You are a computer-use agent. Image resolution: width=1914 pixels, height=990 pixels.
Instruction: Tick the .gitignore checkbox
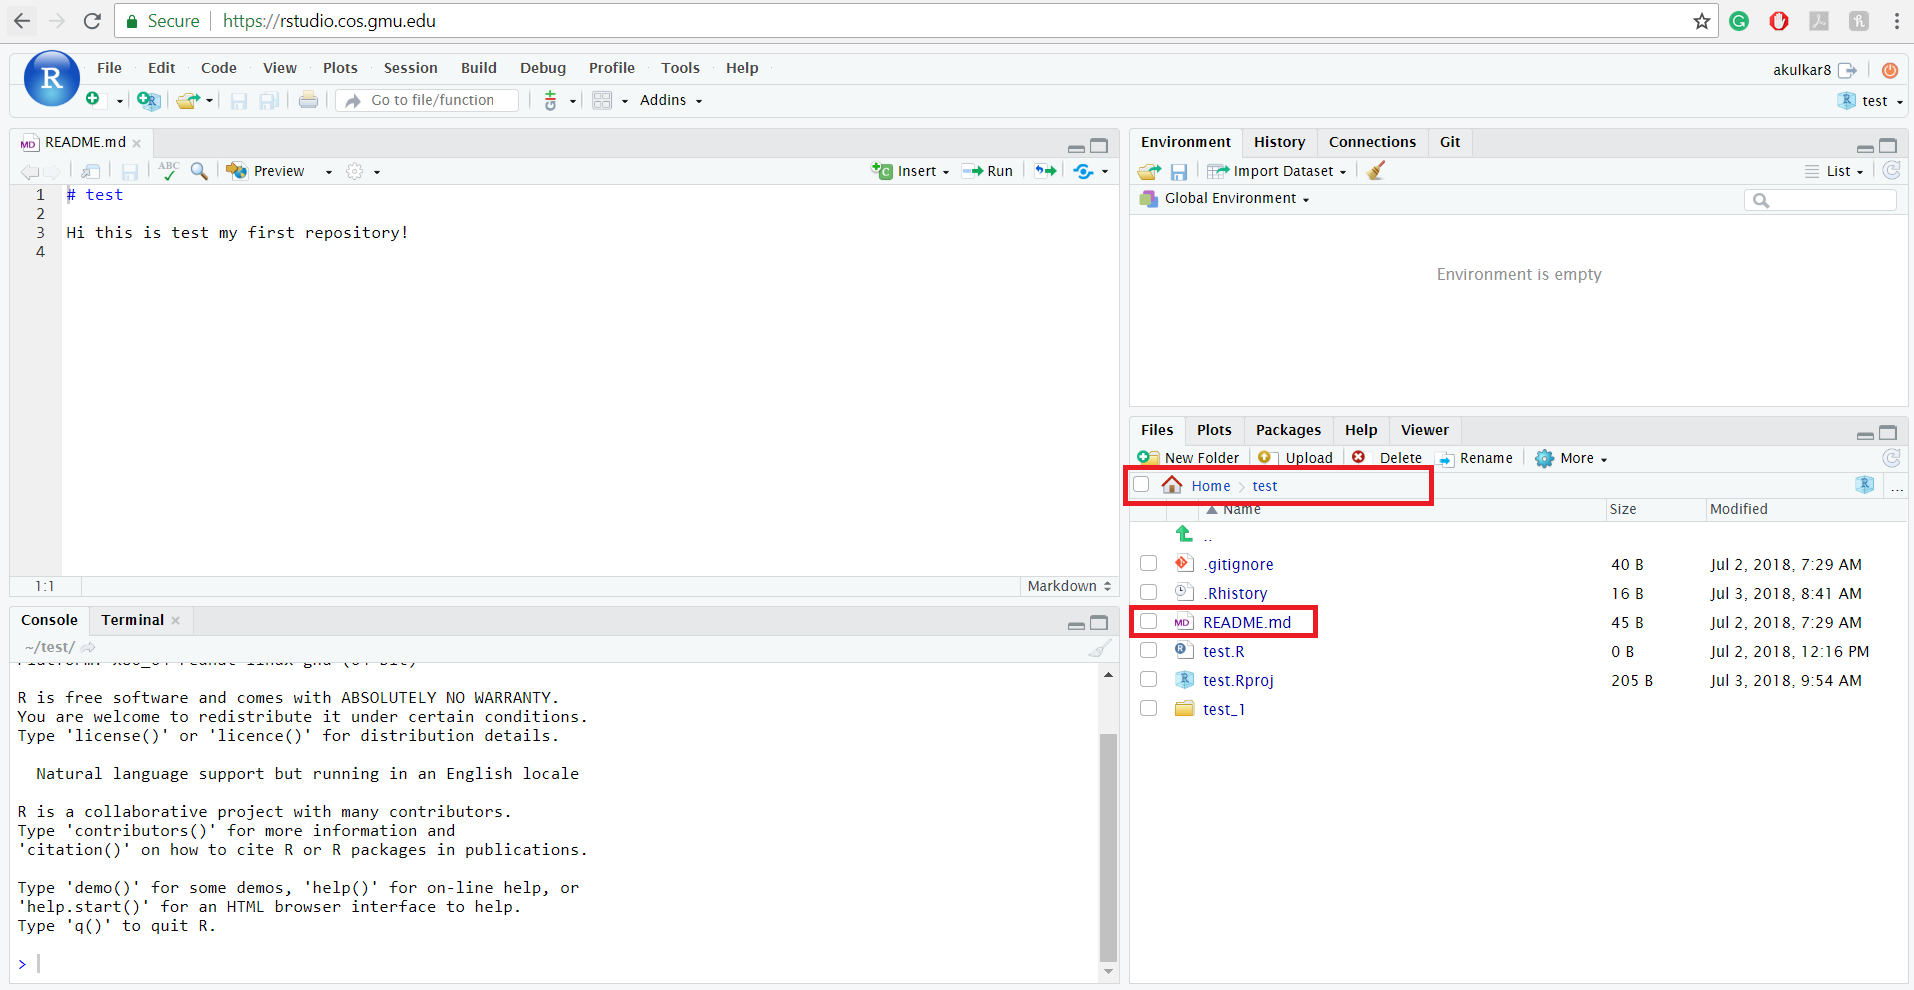tap(1149, 564)
